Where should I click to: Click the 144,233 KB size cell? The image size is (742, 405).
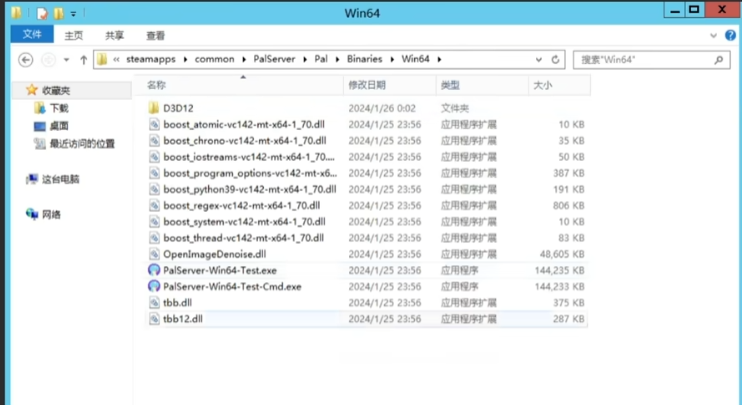tap(560, 287)
